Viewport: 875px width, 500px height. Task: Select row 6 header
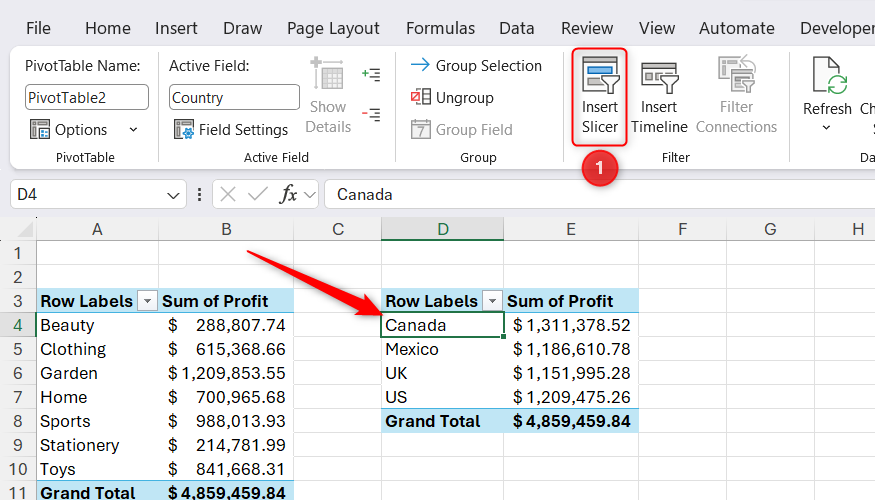tap(18, 373)
